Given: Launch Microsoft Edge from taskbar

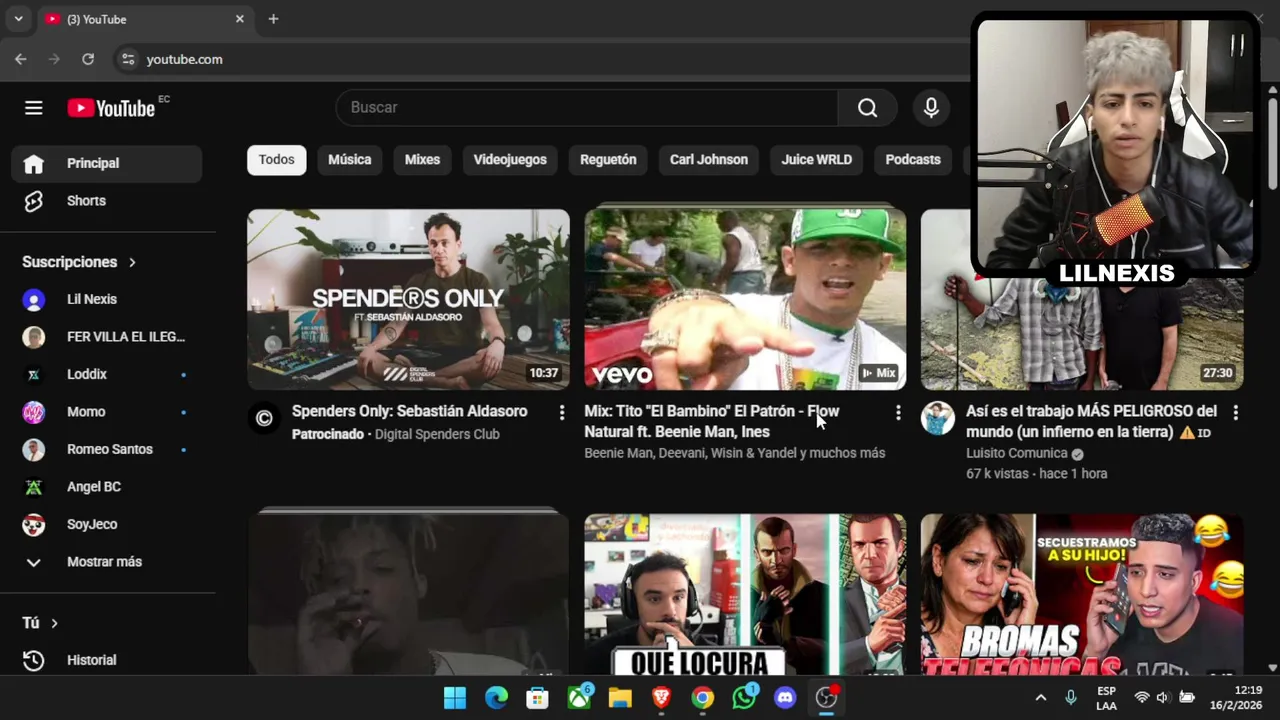Looking at the screenshot, I should (x=496, y=698).
